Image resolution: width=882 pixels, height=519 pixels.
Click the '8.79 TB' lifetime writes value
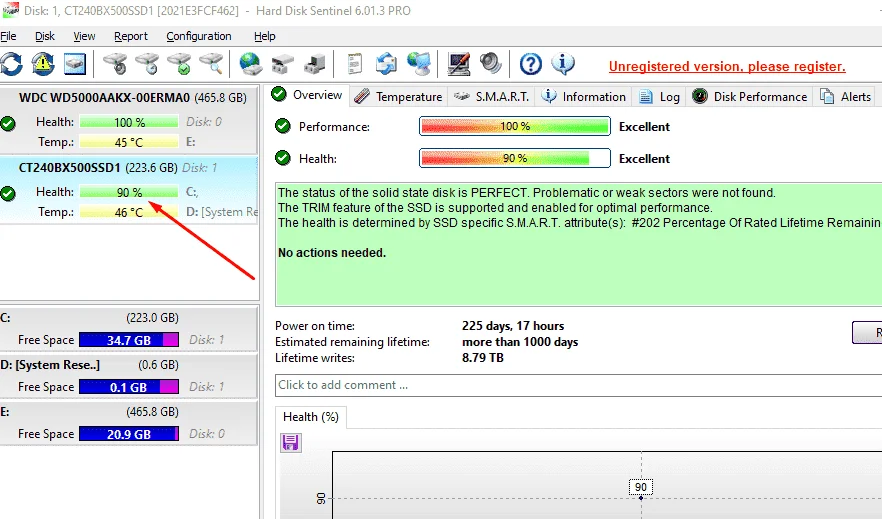tap(483, 358)
